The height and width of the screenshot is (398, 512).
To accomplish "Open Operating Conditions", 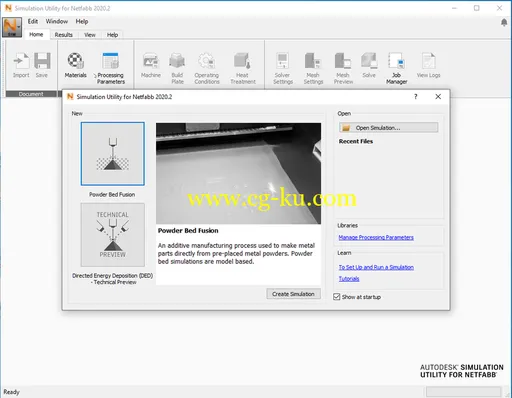I will [207, 68].
